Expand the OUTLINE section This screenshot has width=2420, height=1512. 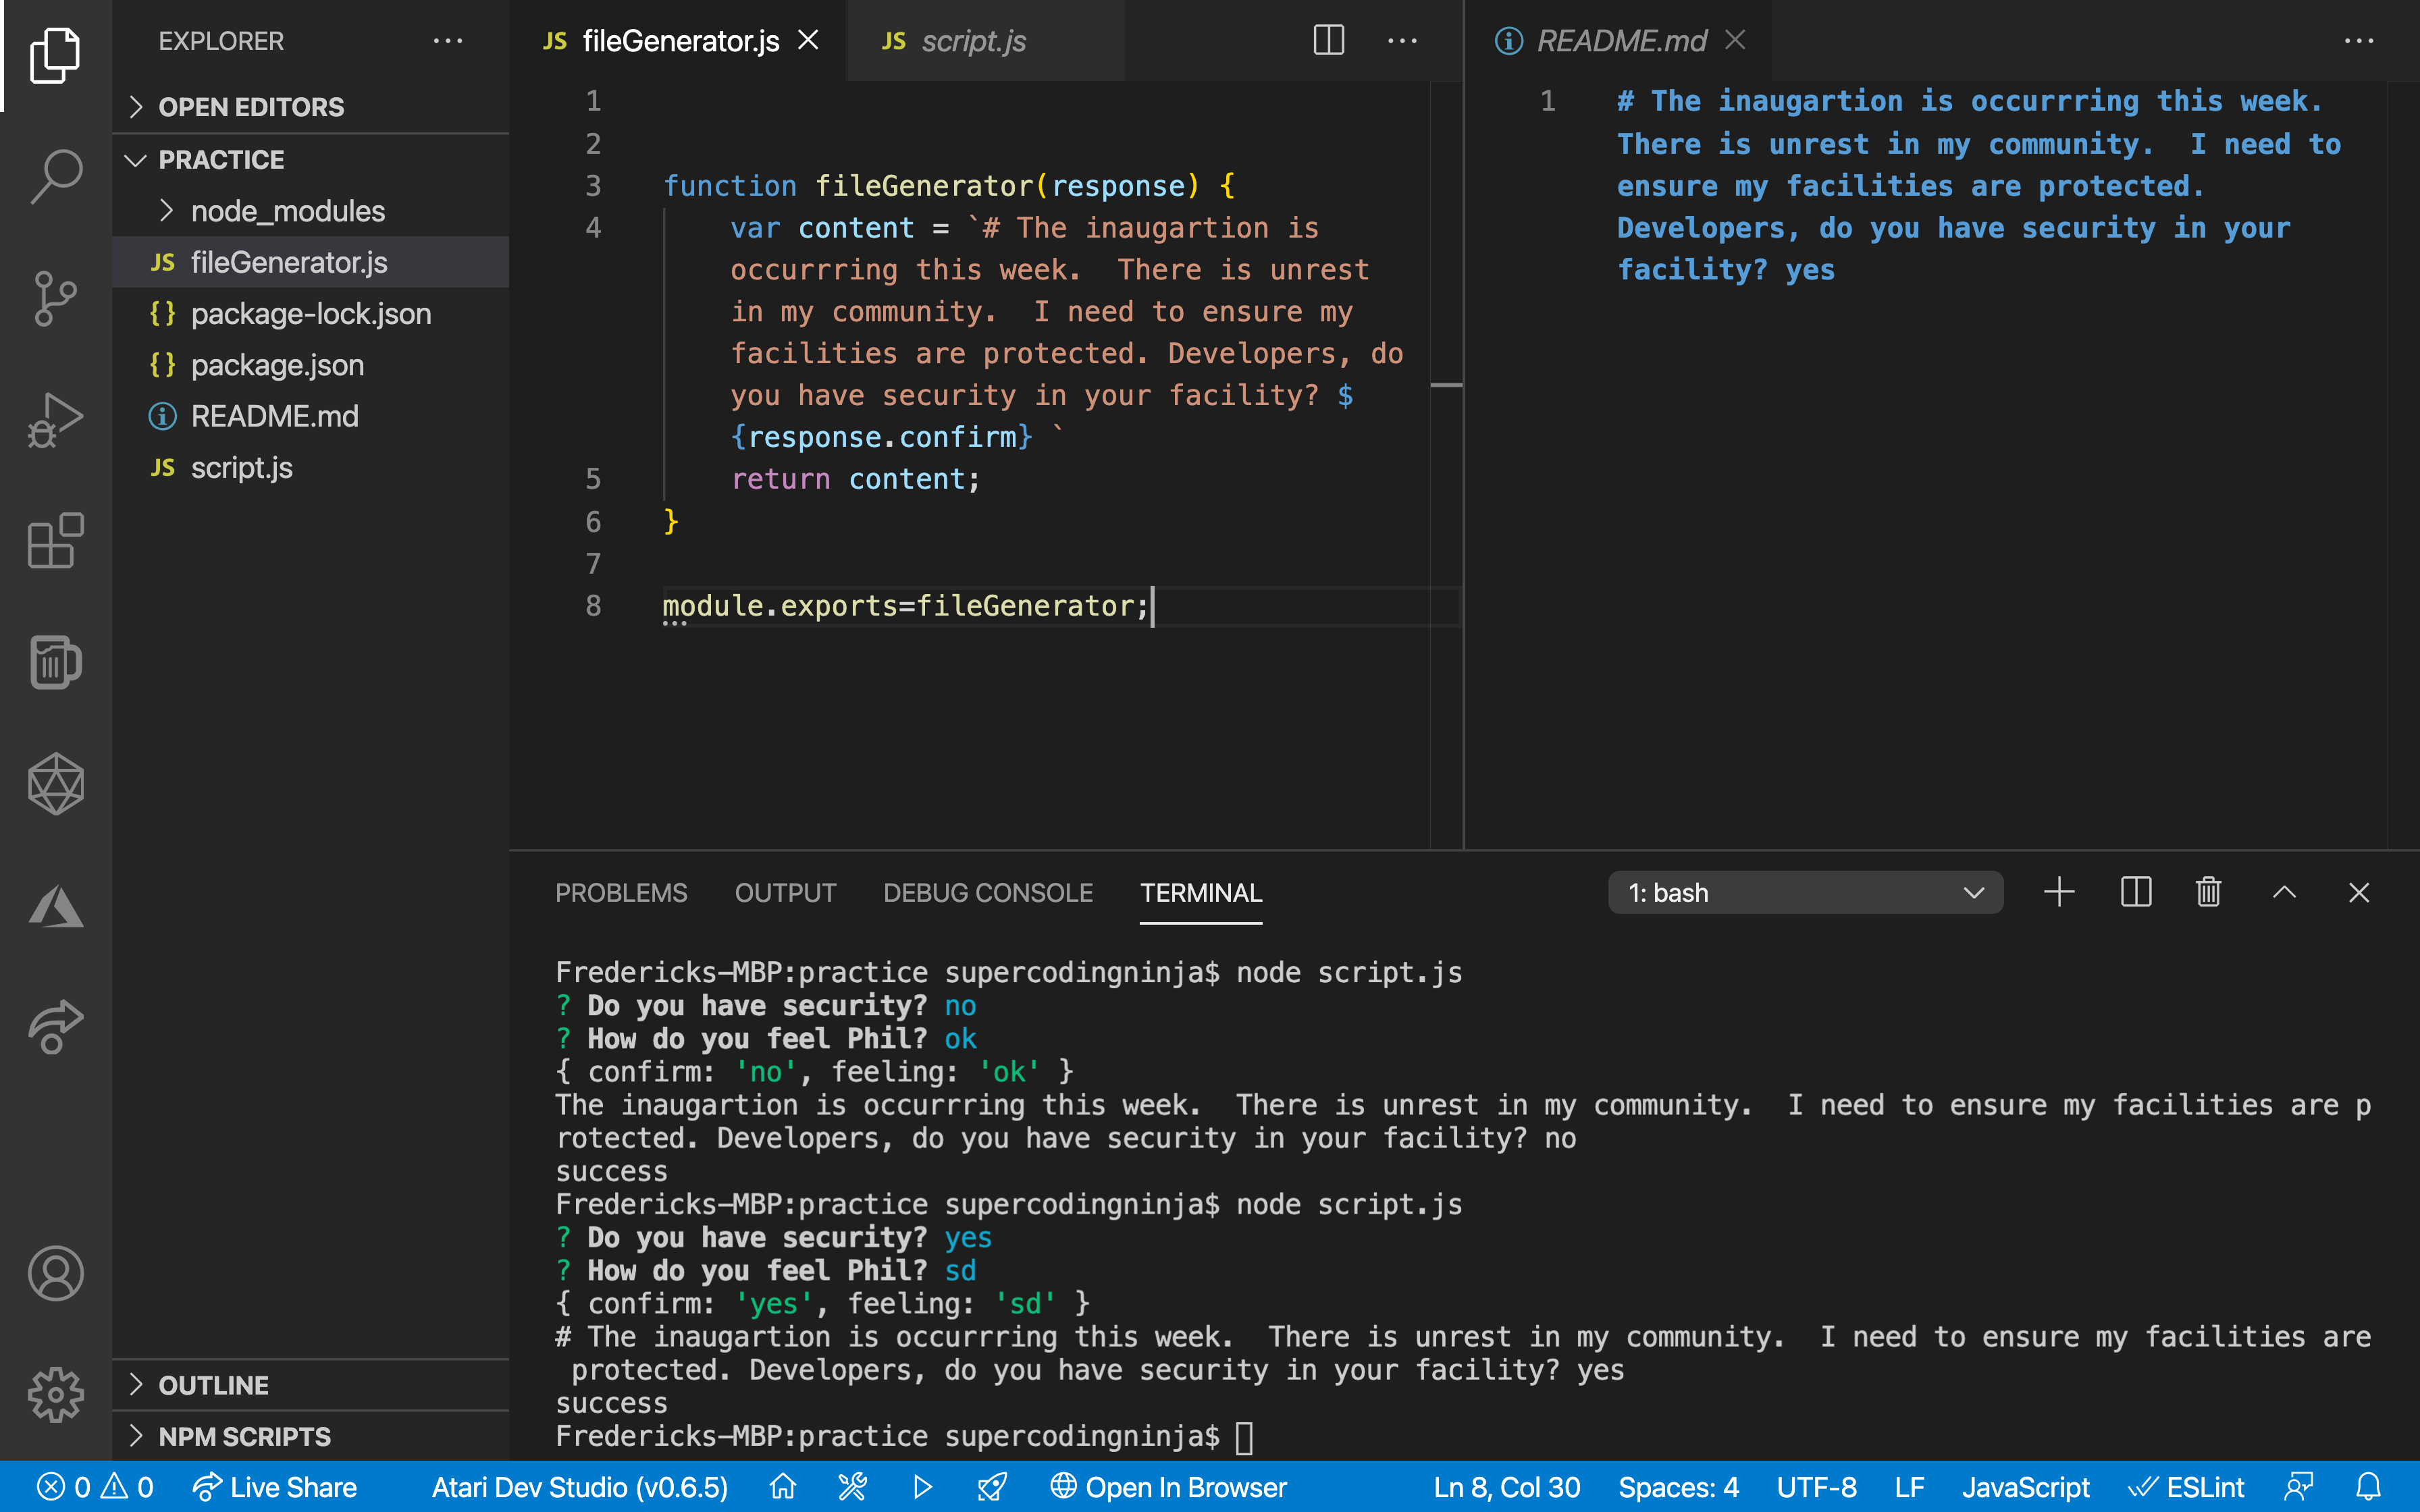310,1385
